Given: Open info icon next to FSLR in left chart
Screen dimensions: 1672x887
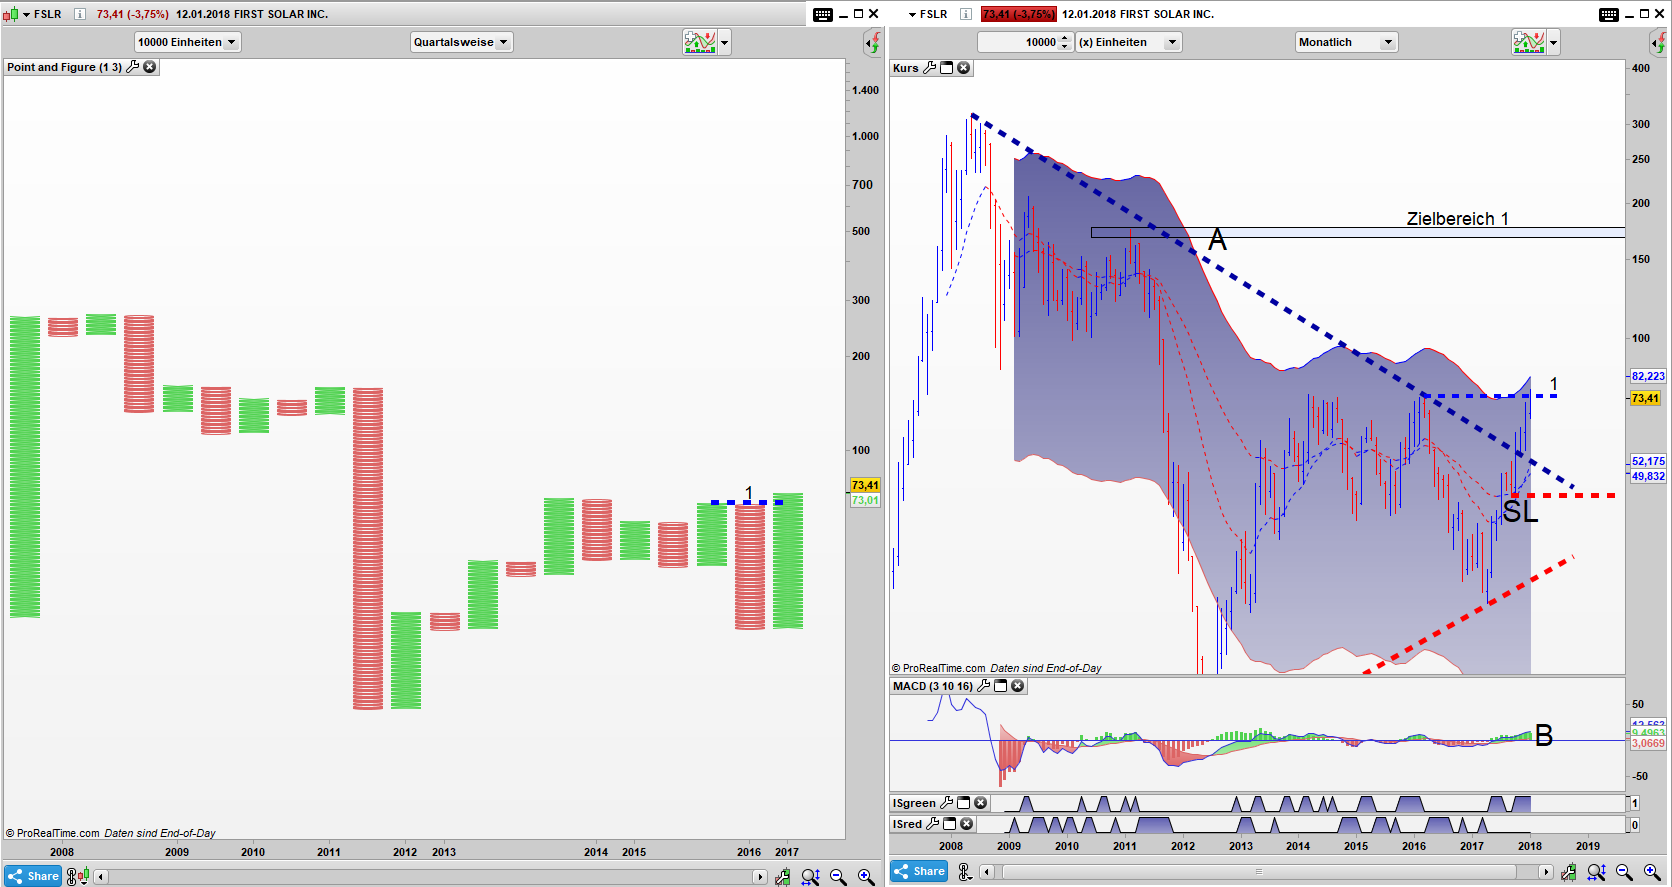Looking at the screenshot, I should (80, 14).
